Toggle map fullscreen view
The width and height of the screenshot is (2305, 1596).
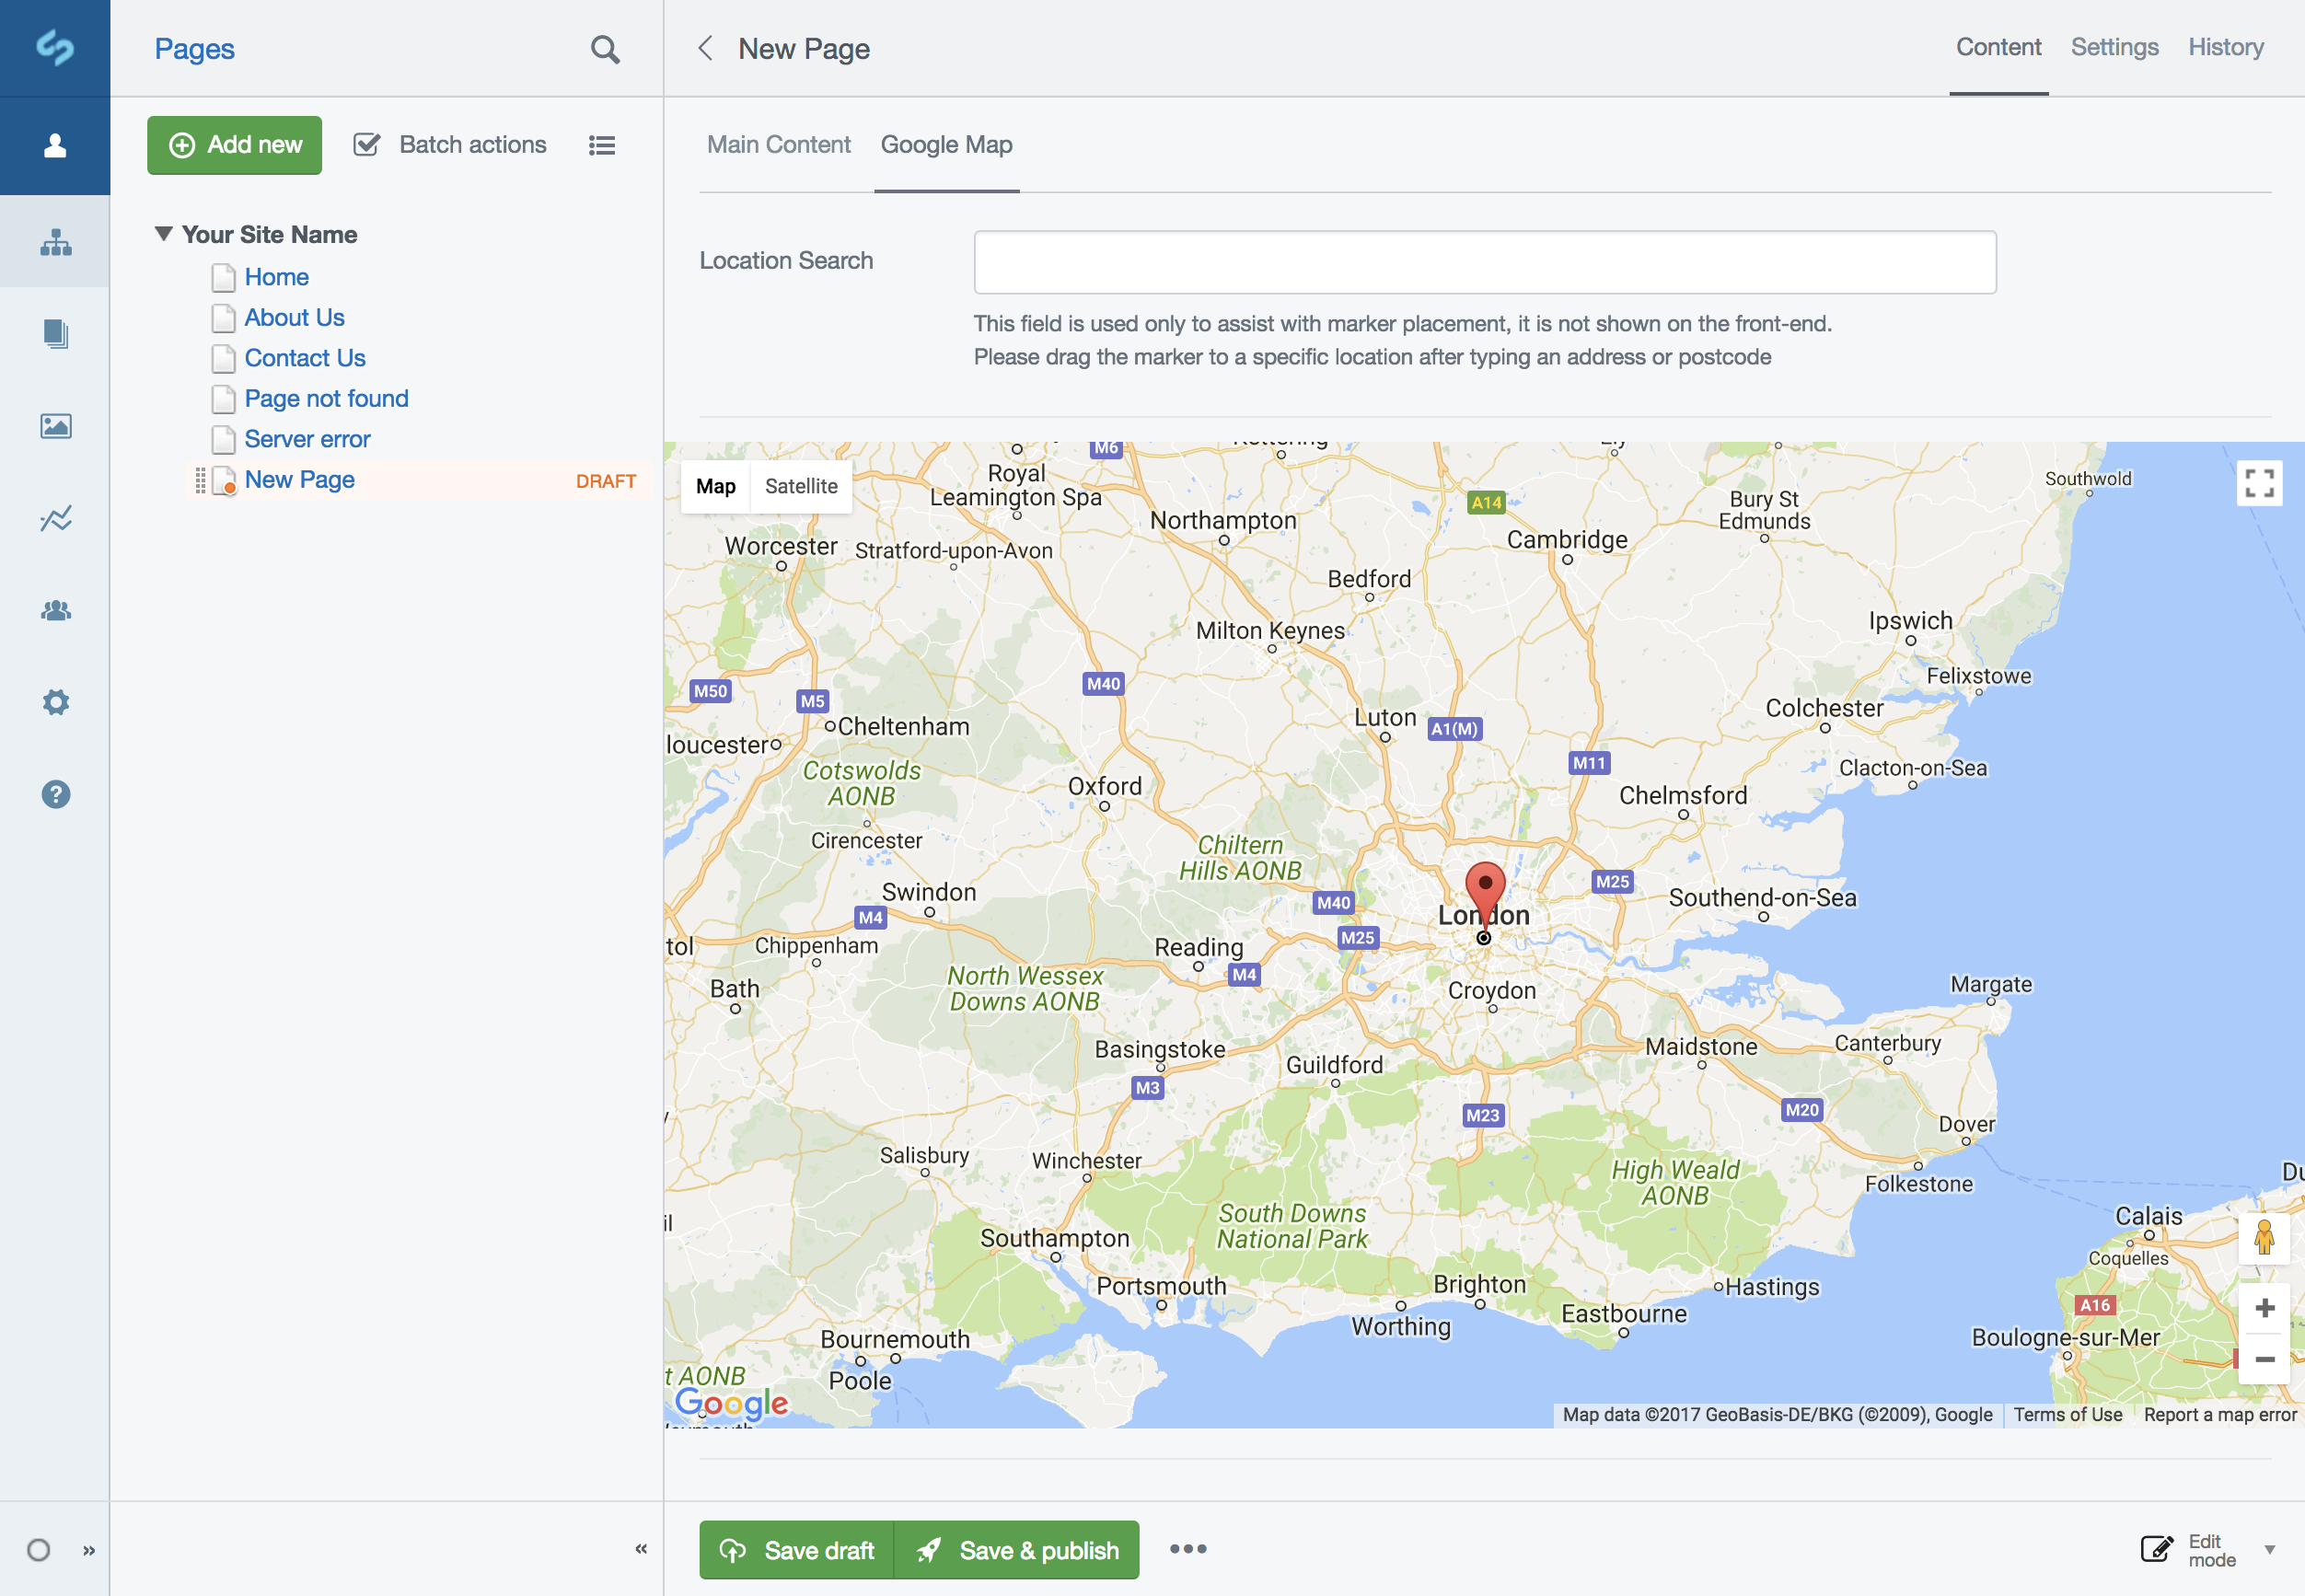tap(2258, 484)
